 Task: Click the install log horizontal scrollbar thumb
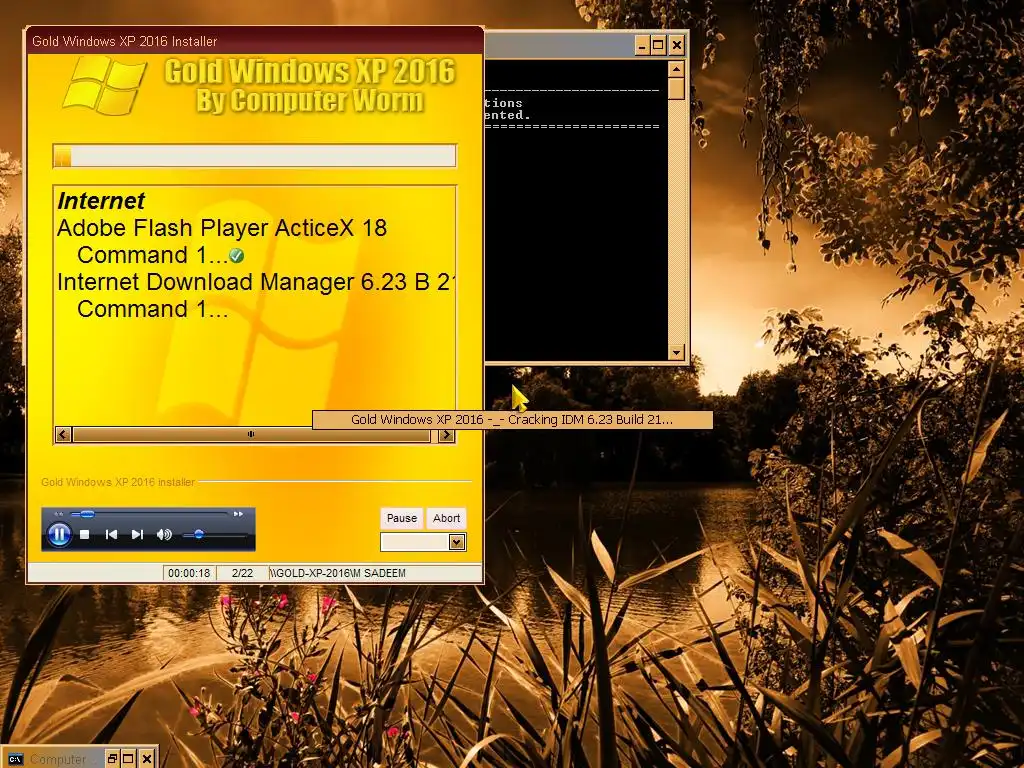(x=251, y=434)
